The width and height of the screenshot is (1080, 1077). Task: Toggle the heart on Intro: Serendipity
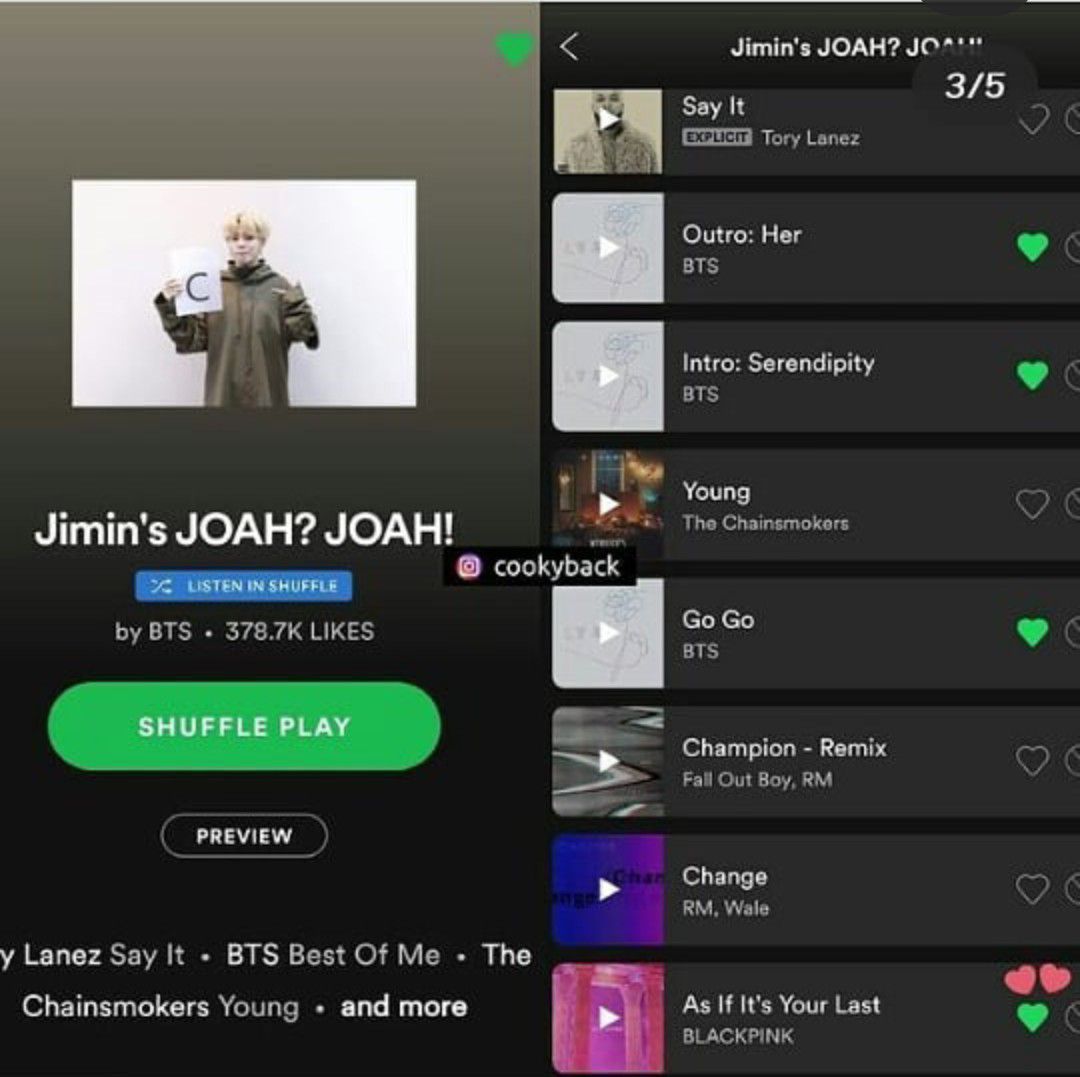click(x=1032, y=375)
